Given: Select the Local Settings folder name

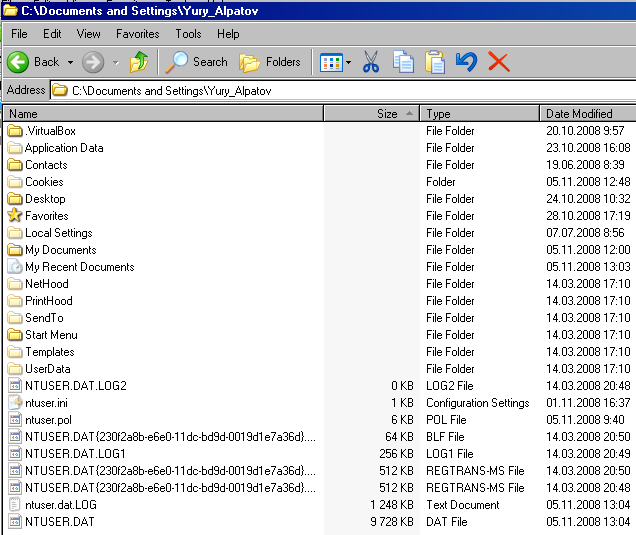Looking at the screenshot, I should point(59,233).
